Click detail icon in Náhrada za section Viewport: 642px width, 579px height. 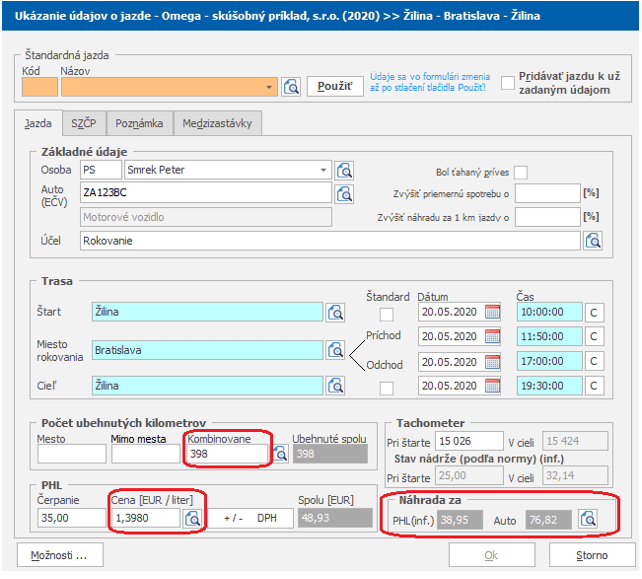click(x=589, y=518)
